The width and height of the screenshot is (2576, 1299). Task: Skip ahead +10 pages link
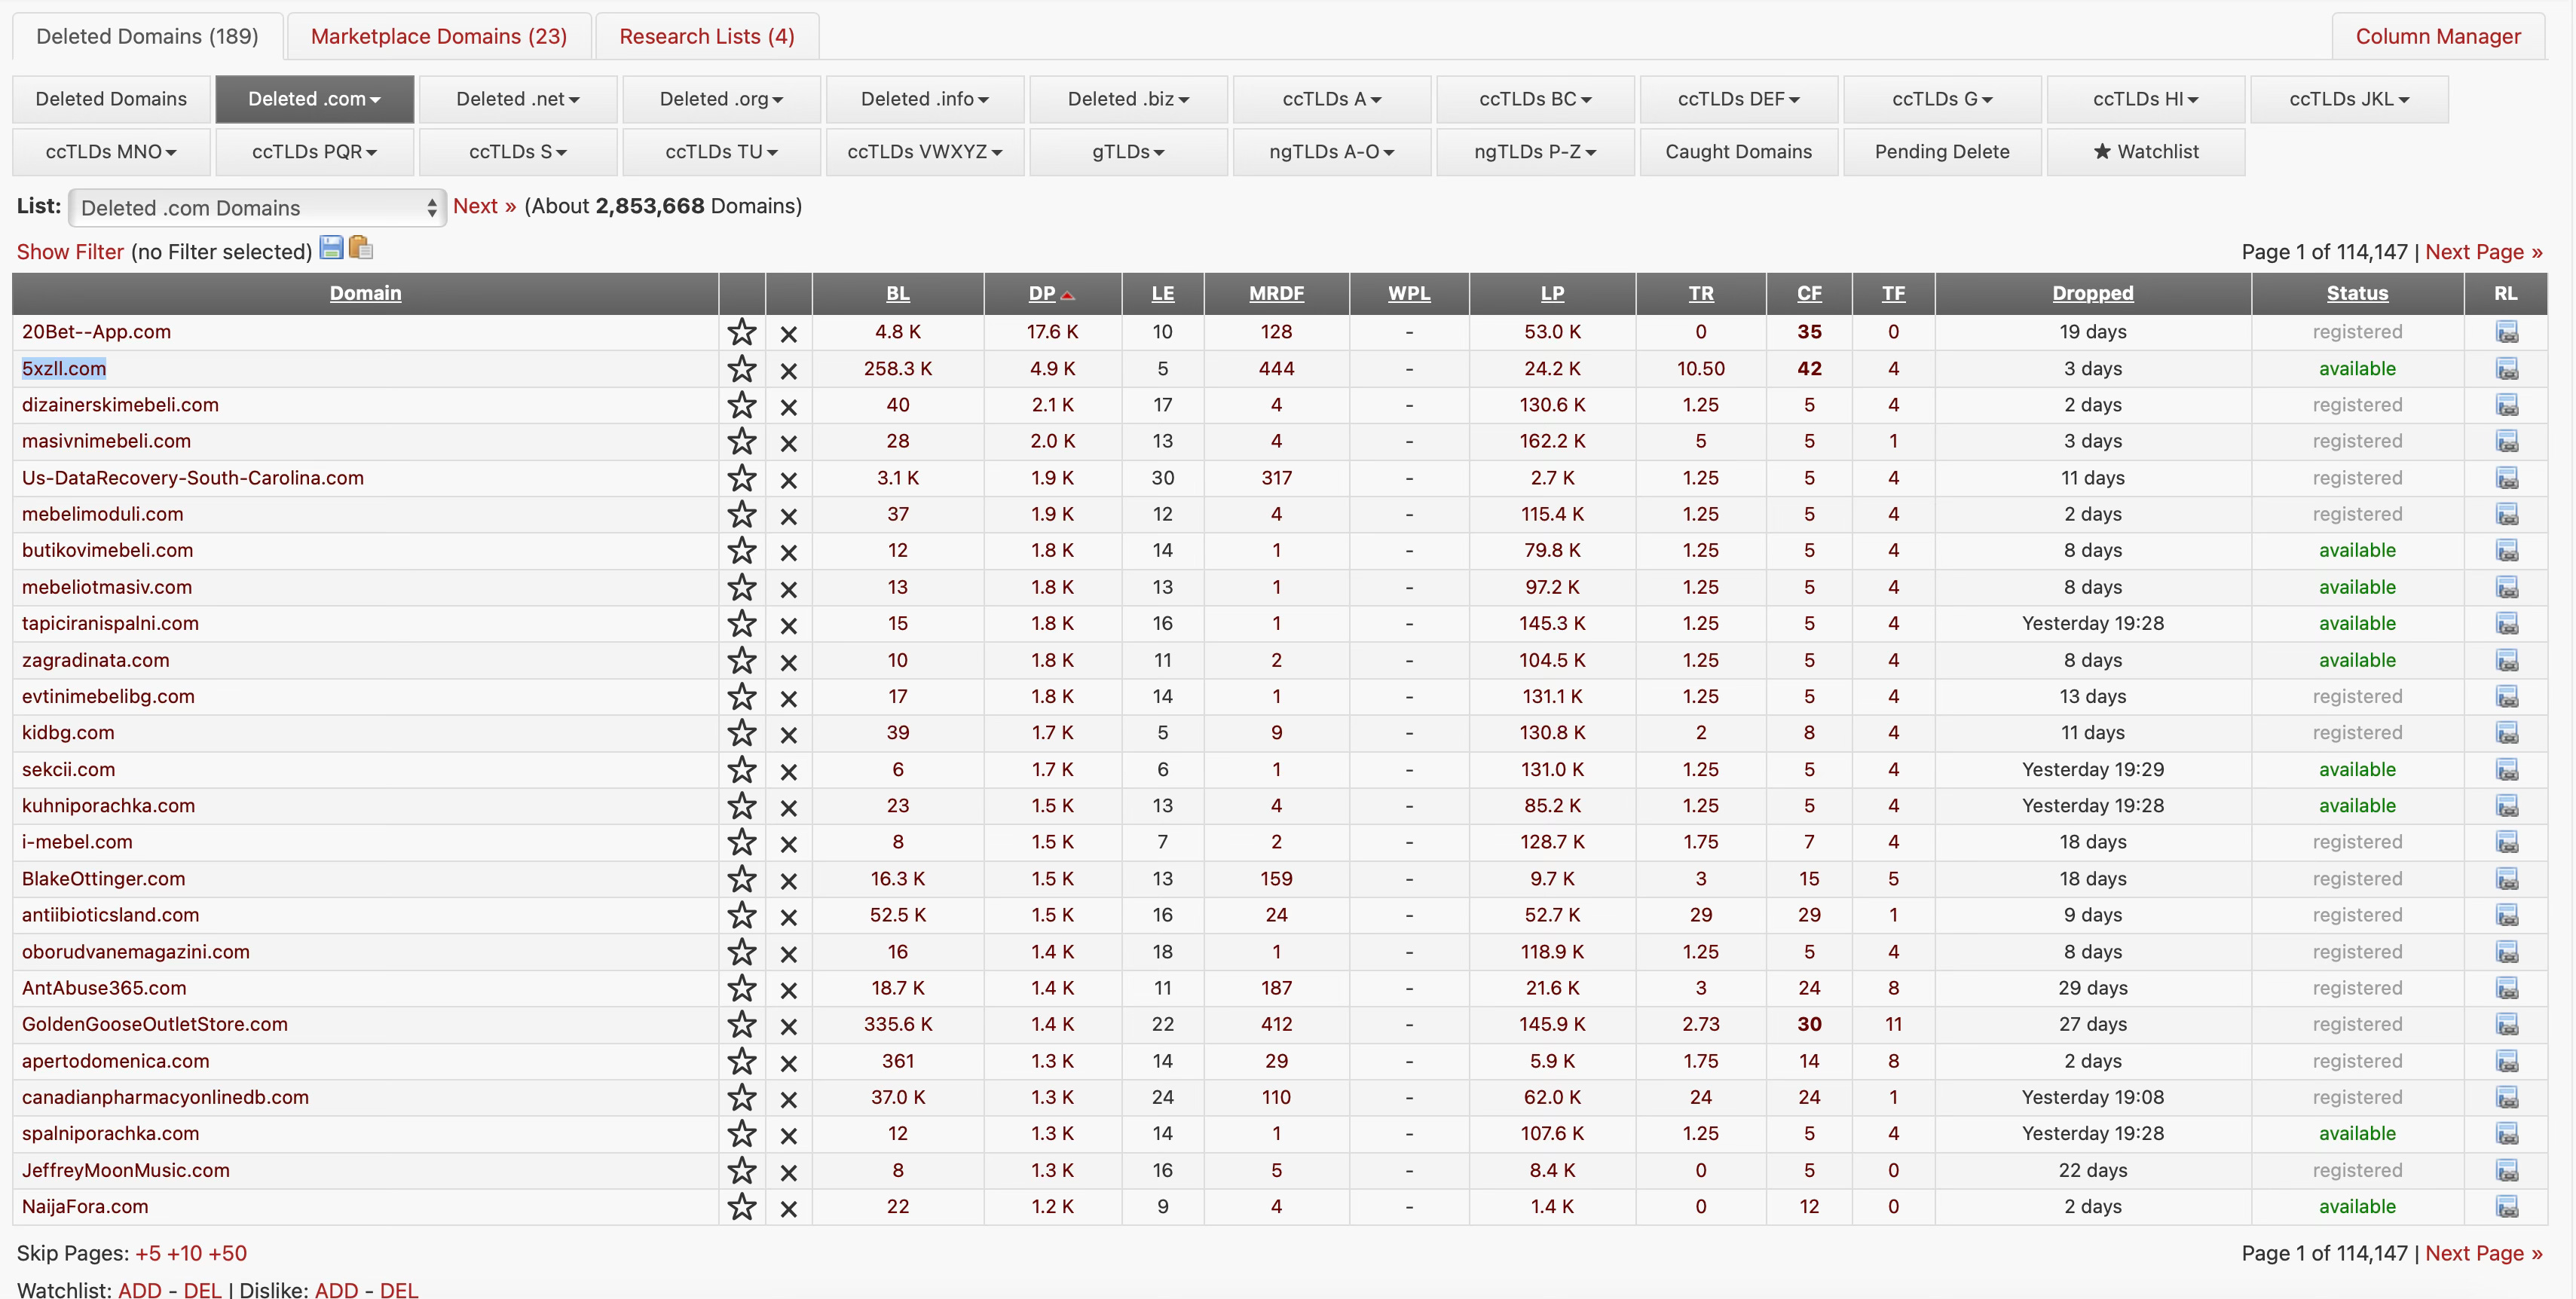pos(184,1253)
